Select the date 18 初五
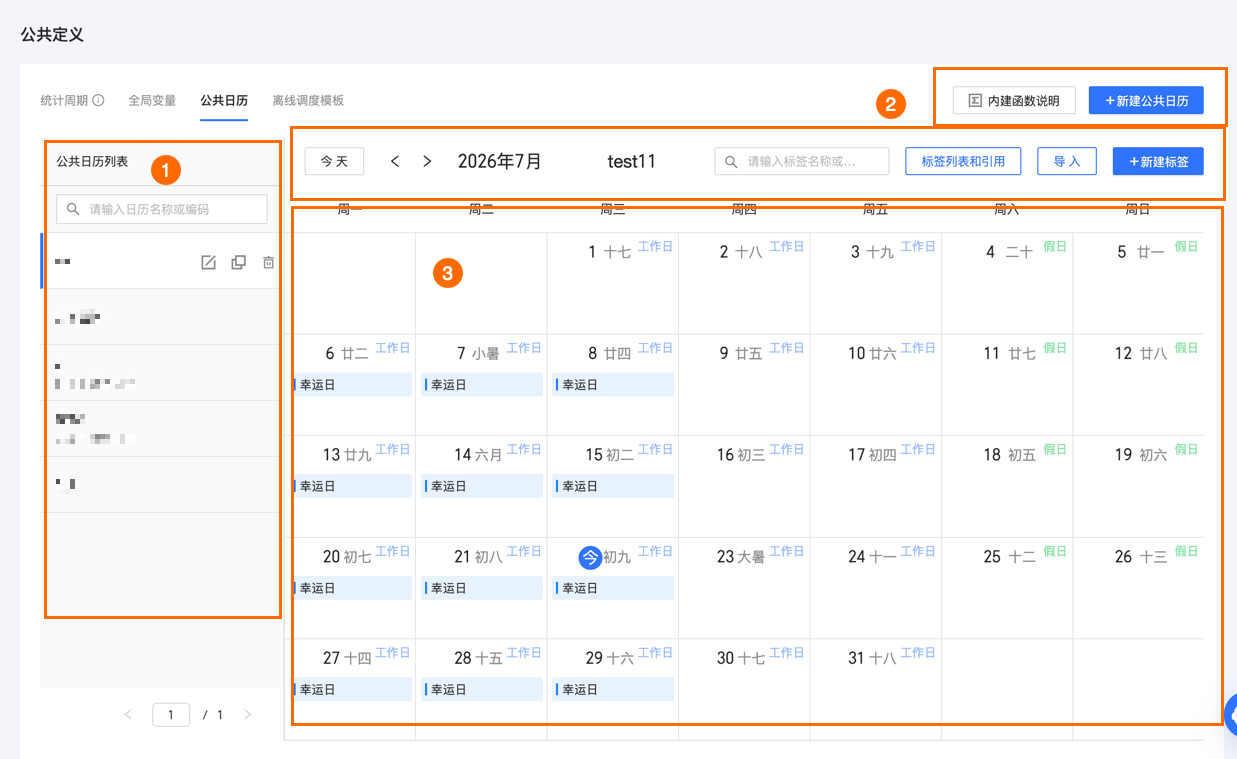1237x759 pixels. [x=1009, y=455]
